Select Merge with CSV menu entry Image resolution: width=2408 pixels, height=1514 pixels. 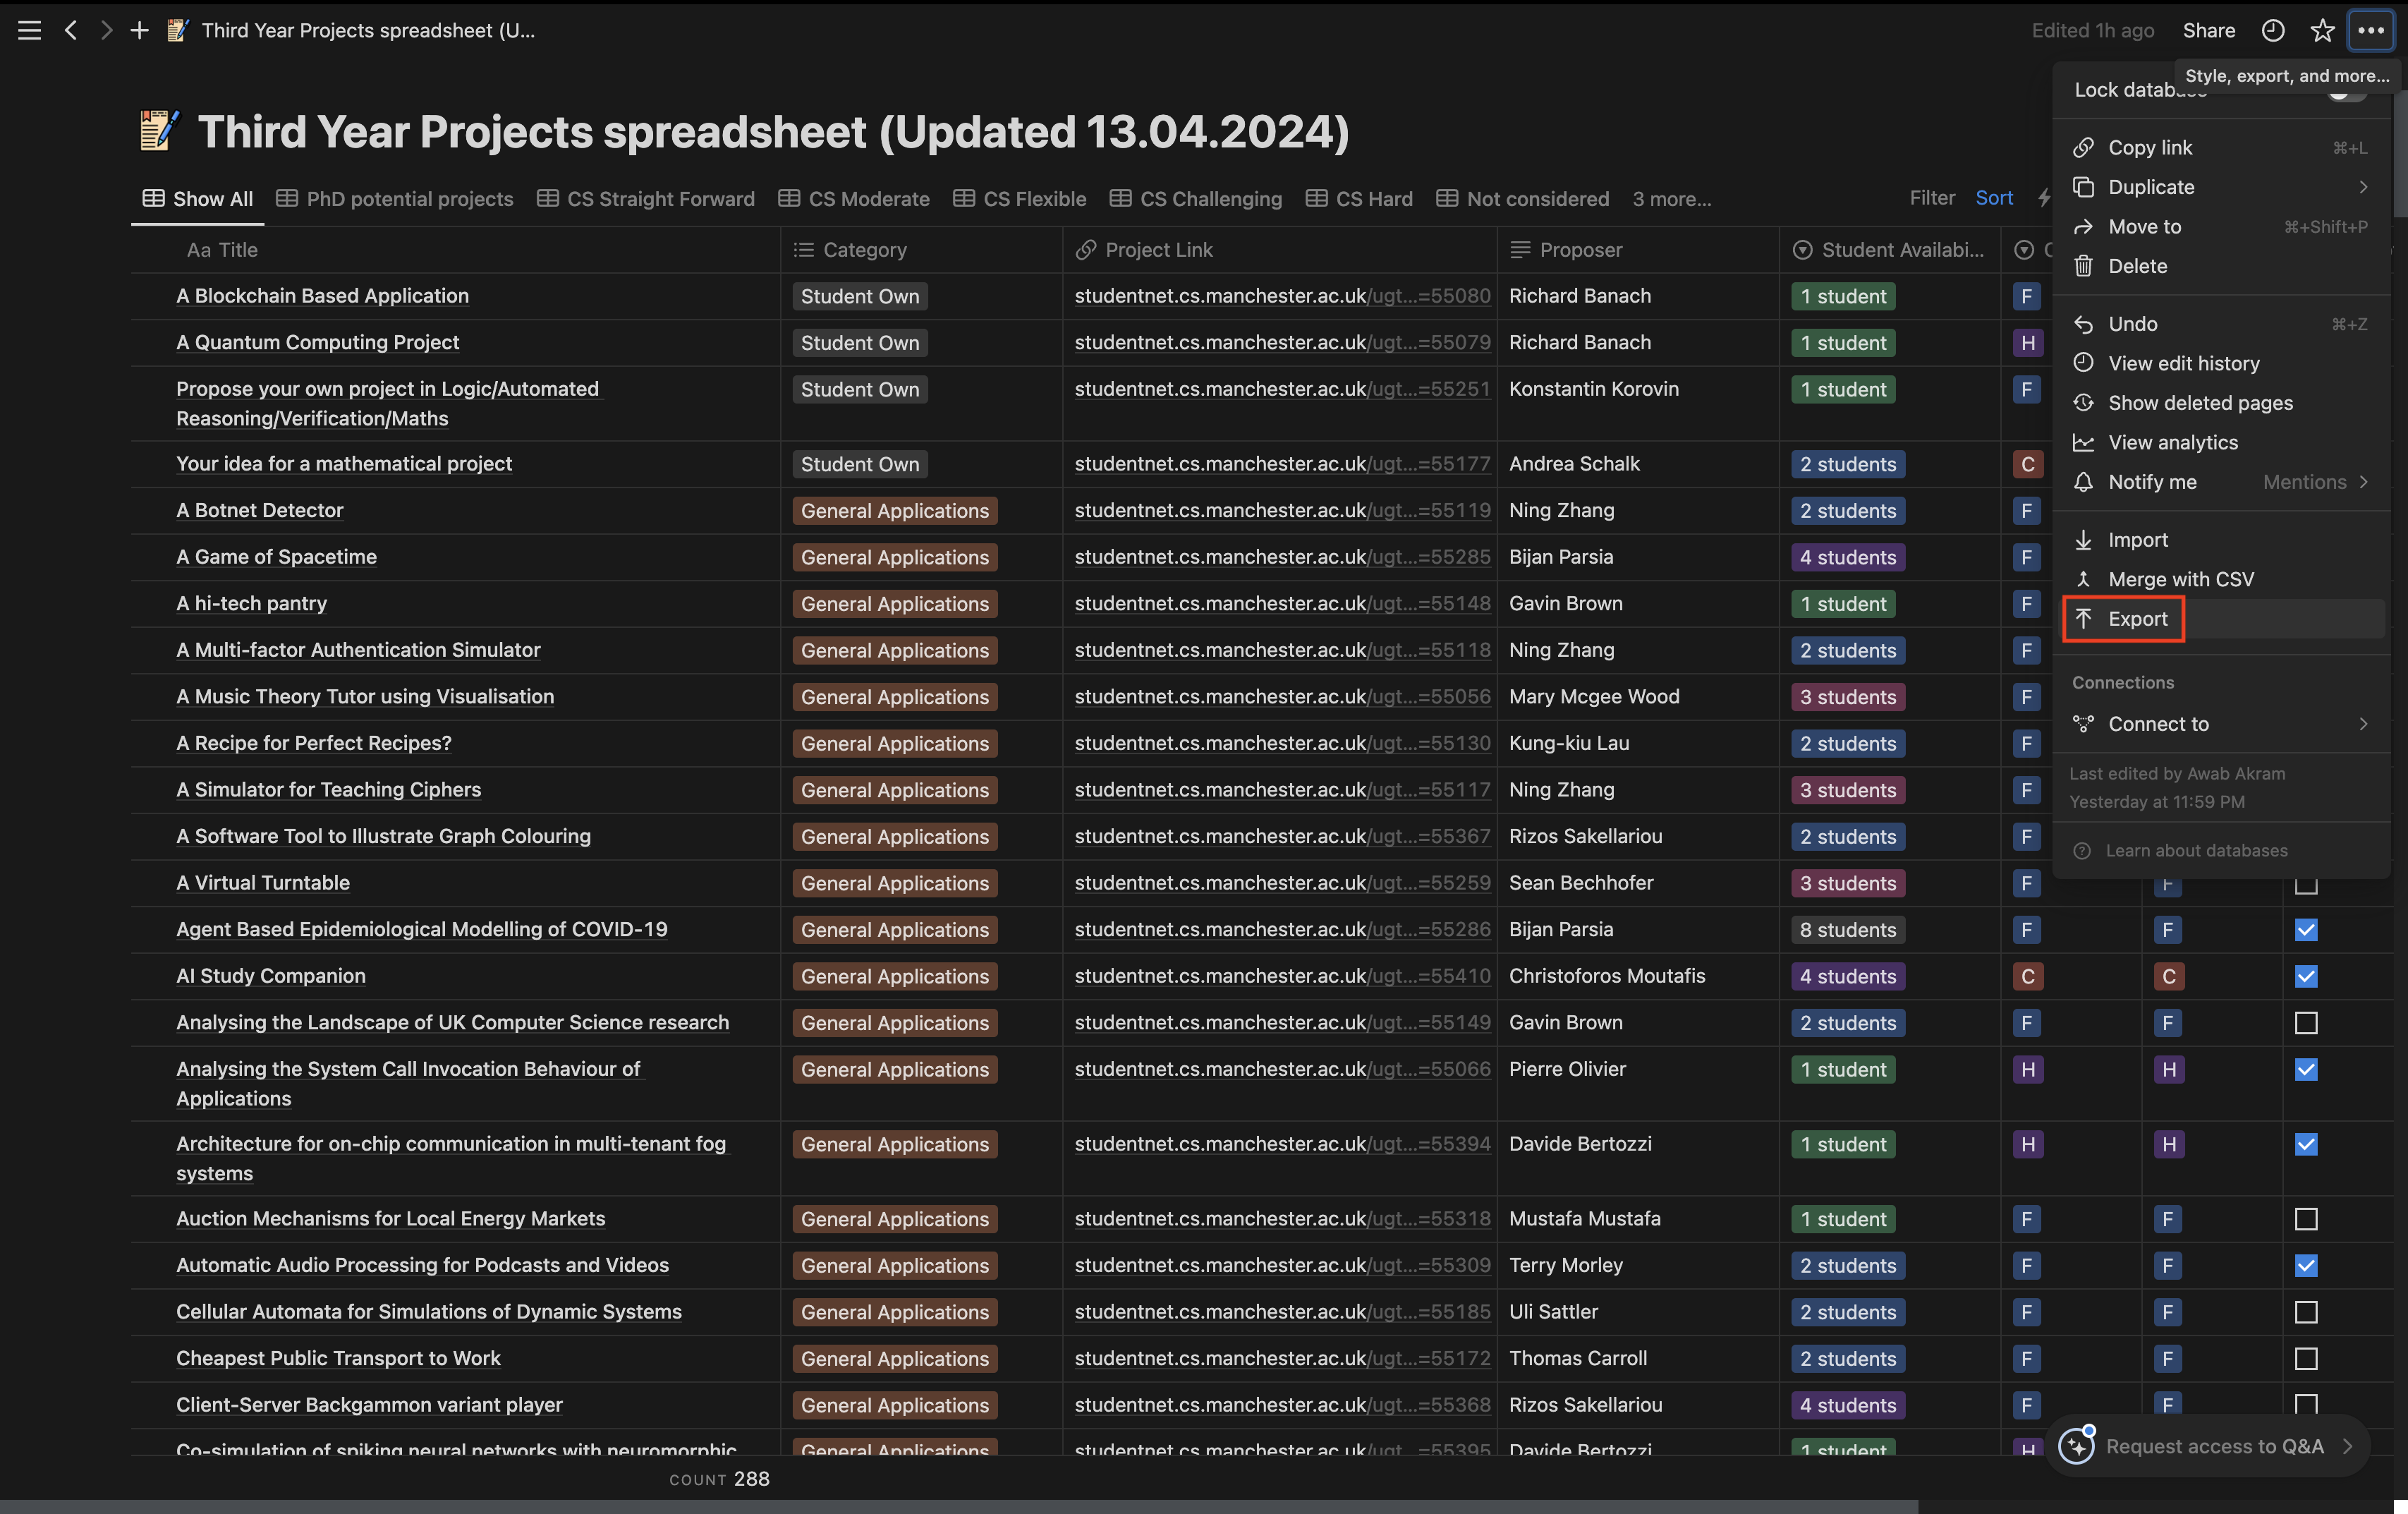coord(2221,579)
